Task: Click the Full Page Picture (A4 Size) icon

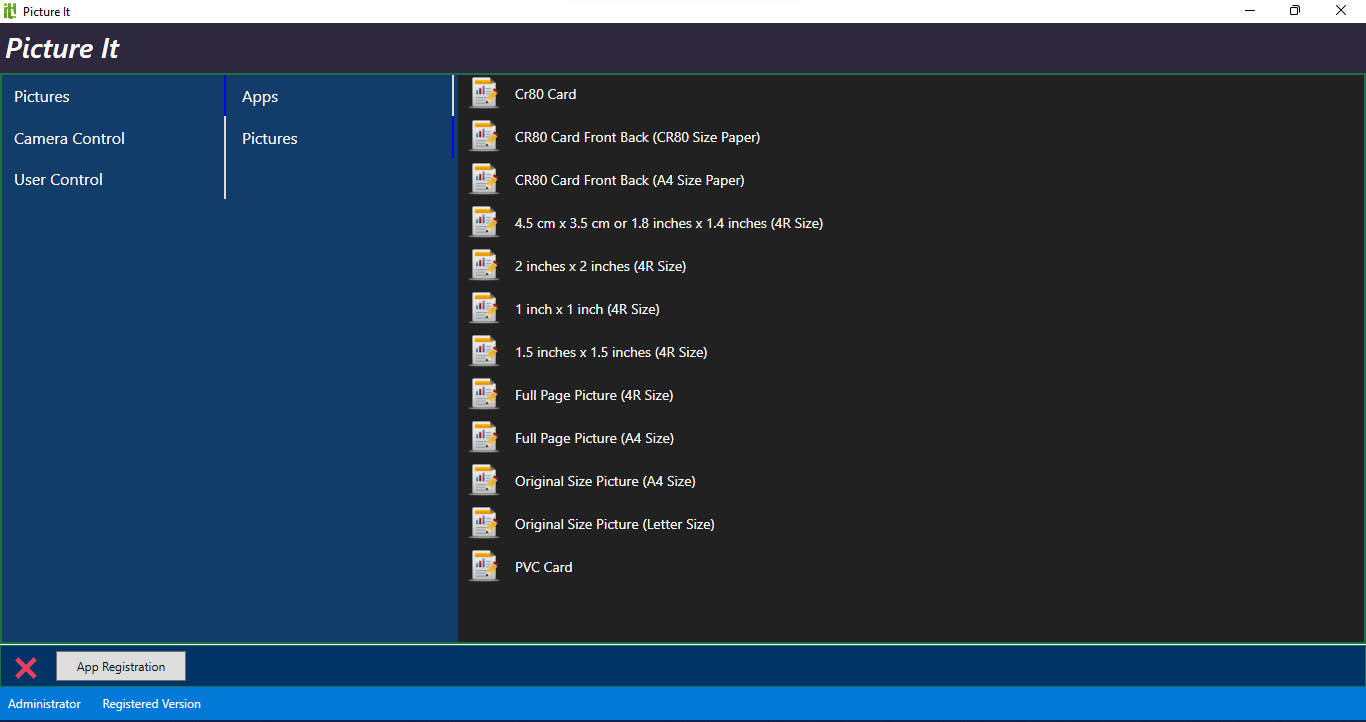Action: pyautogui.click(x=484, y=437)
